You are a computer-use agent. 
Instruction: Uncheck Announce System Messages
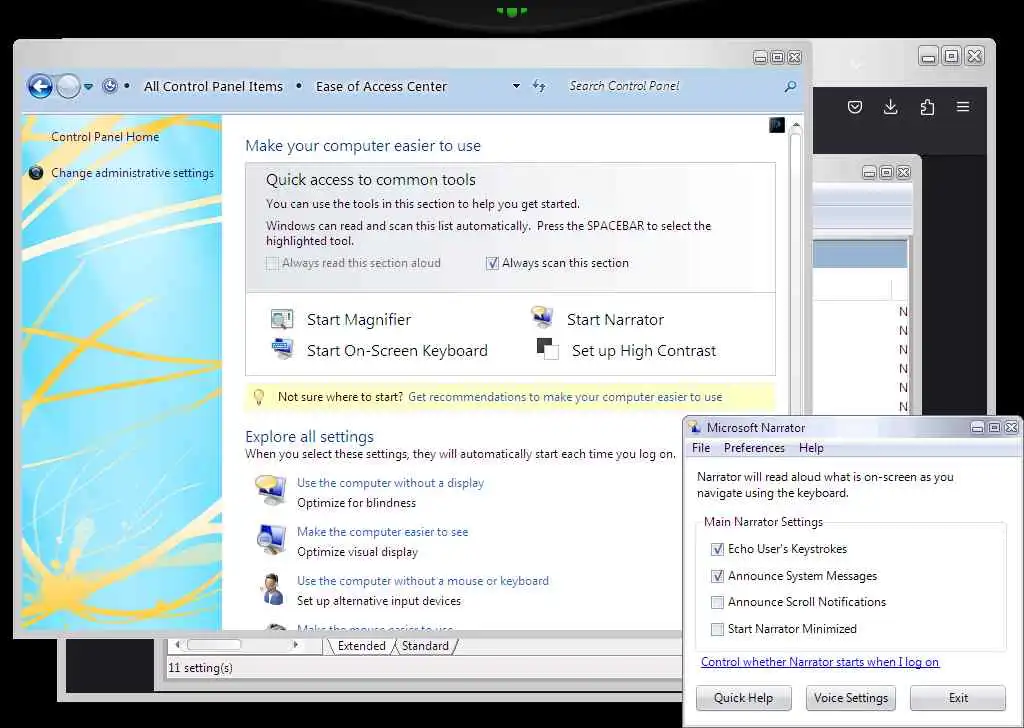[717, 576]
